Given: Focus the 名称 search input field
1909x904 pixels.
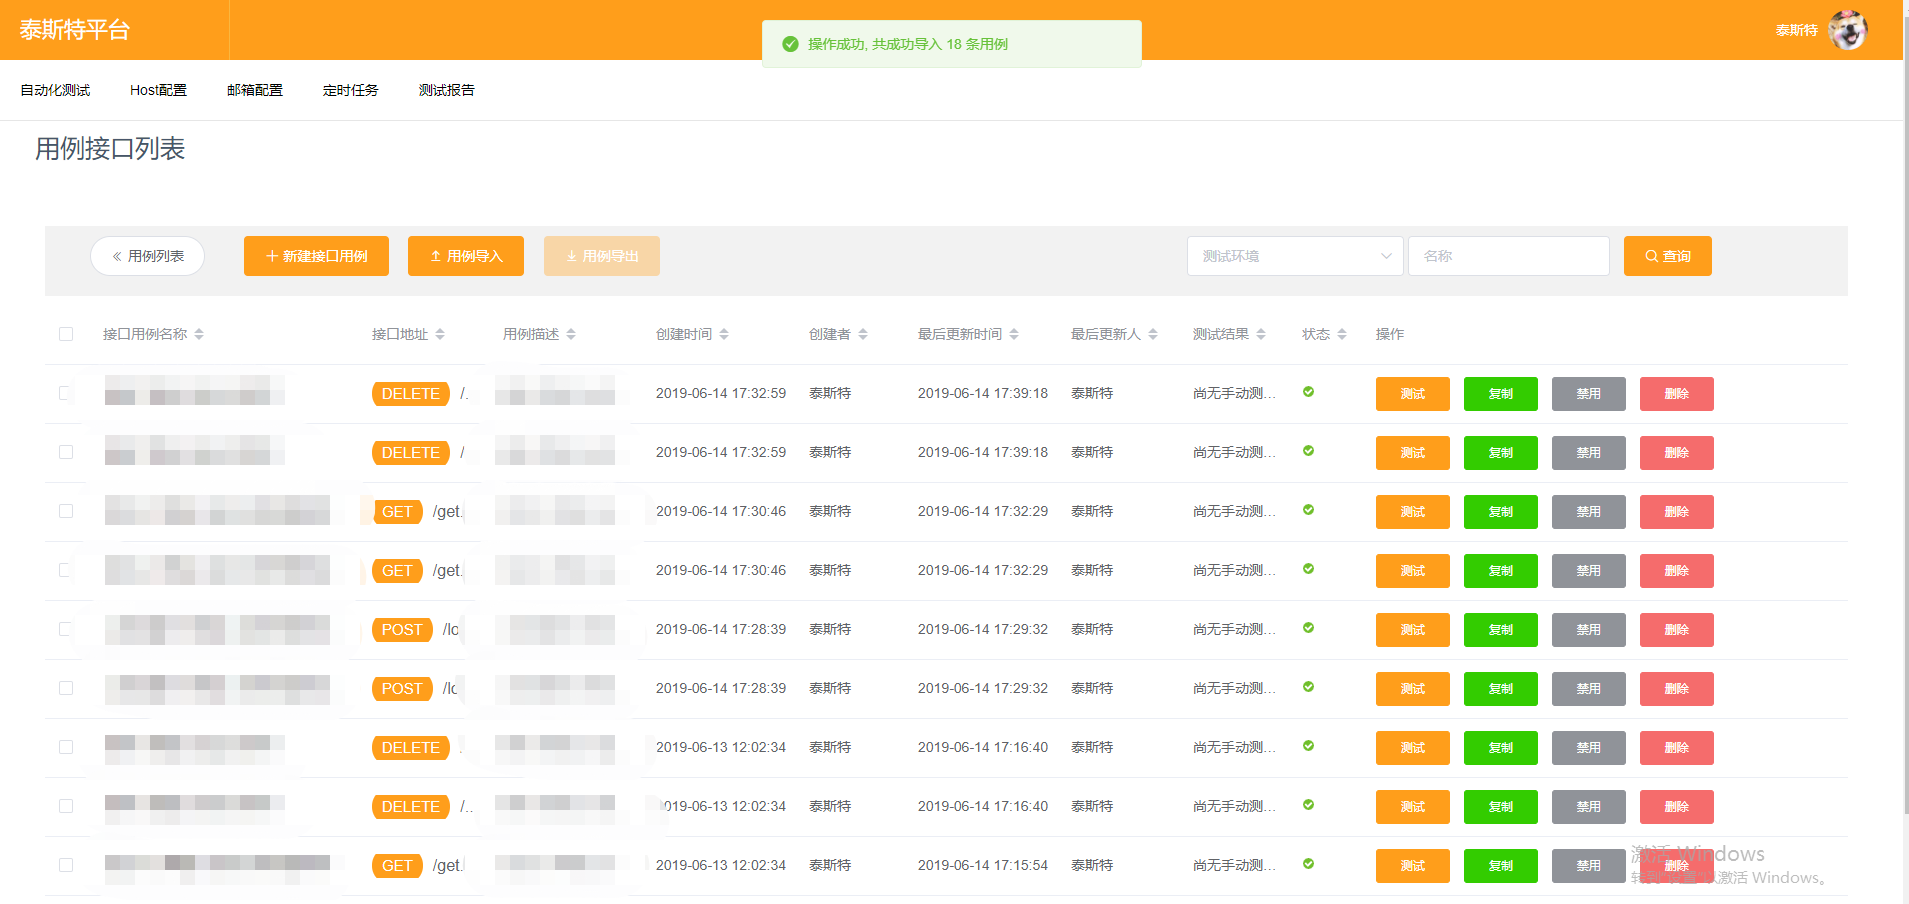Looking at the screenshot, I should pos(1508,256).
